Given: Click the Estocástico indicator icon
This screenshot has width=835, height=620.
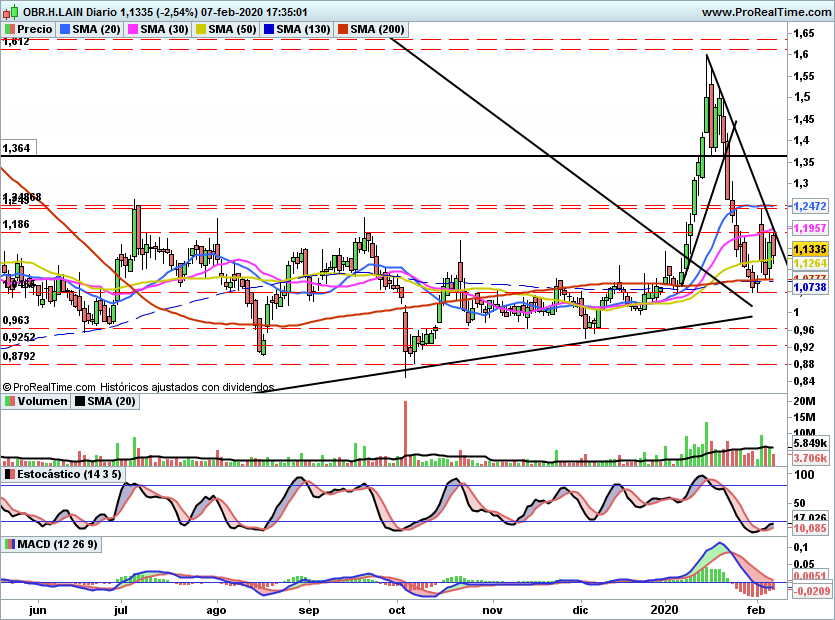Looking at the screenshot, I should click(10, 474).
